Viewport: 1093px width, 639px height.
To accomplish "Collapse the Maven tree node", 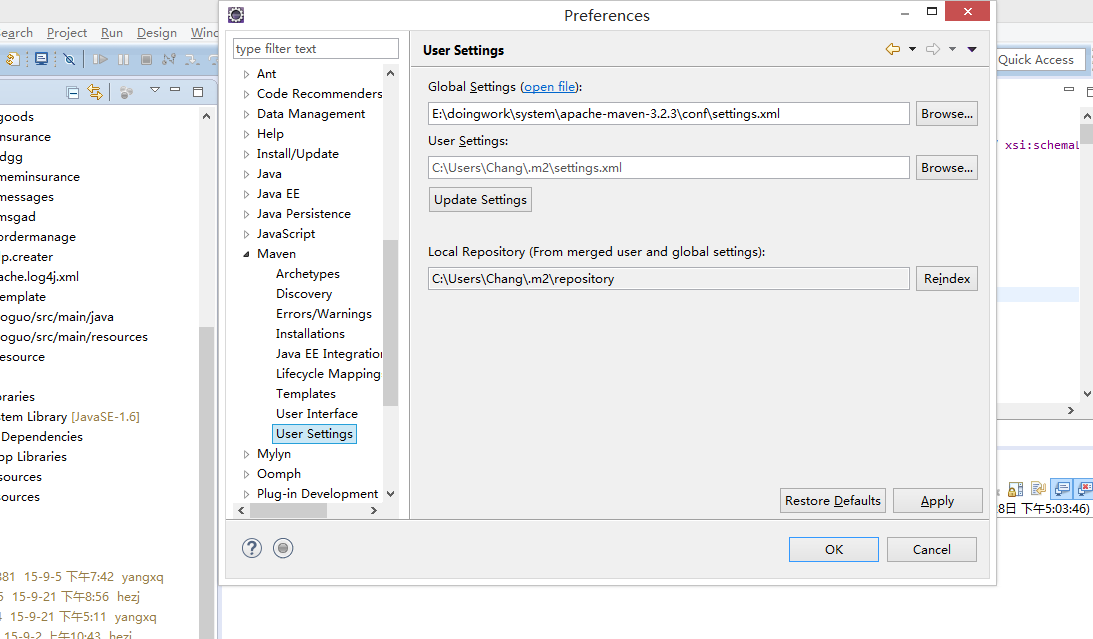I will (247, 254).
